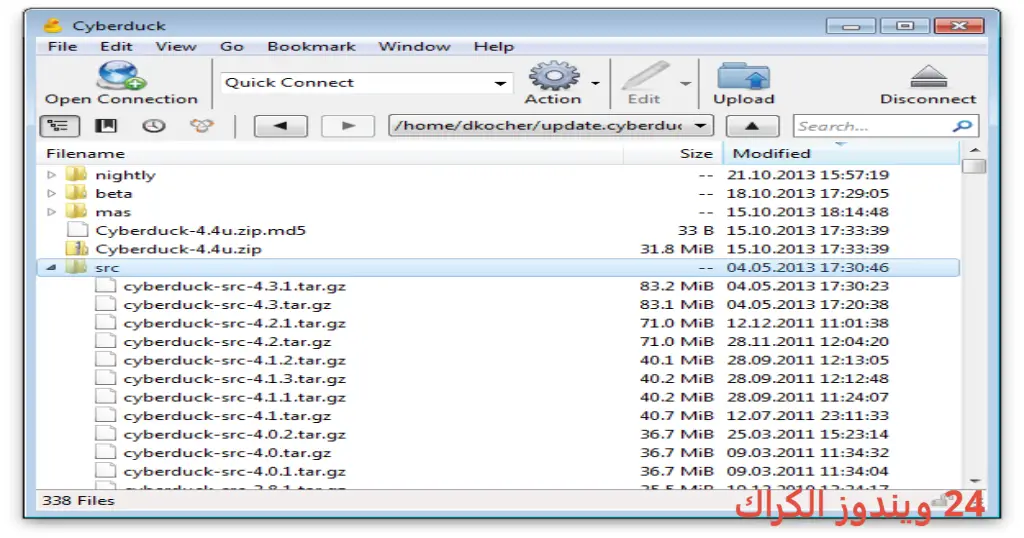Select cyberduck-src-4.0.2.tar.gz file name
This screenshot has width=1024, height=538.
click(234, 434)
